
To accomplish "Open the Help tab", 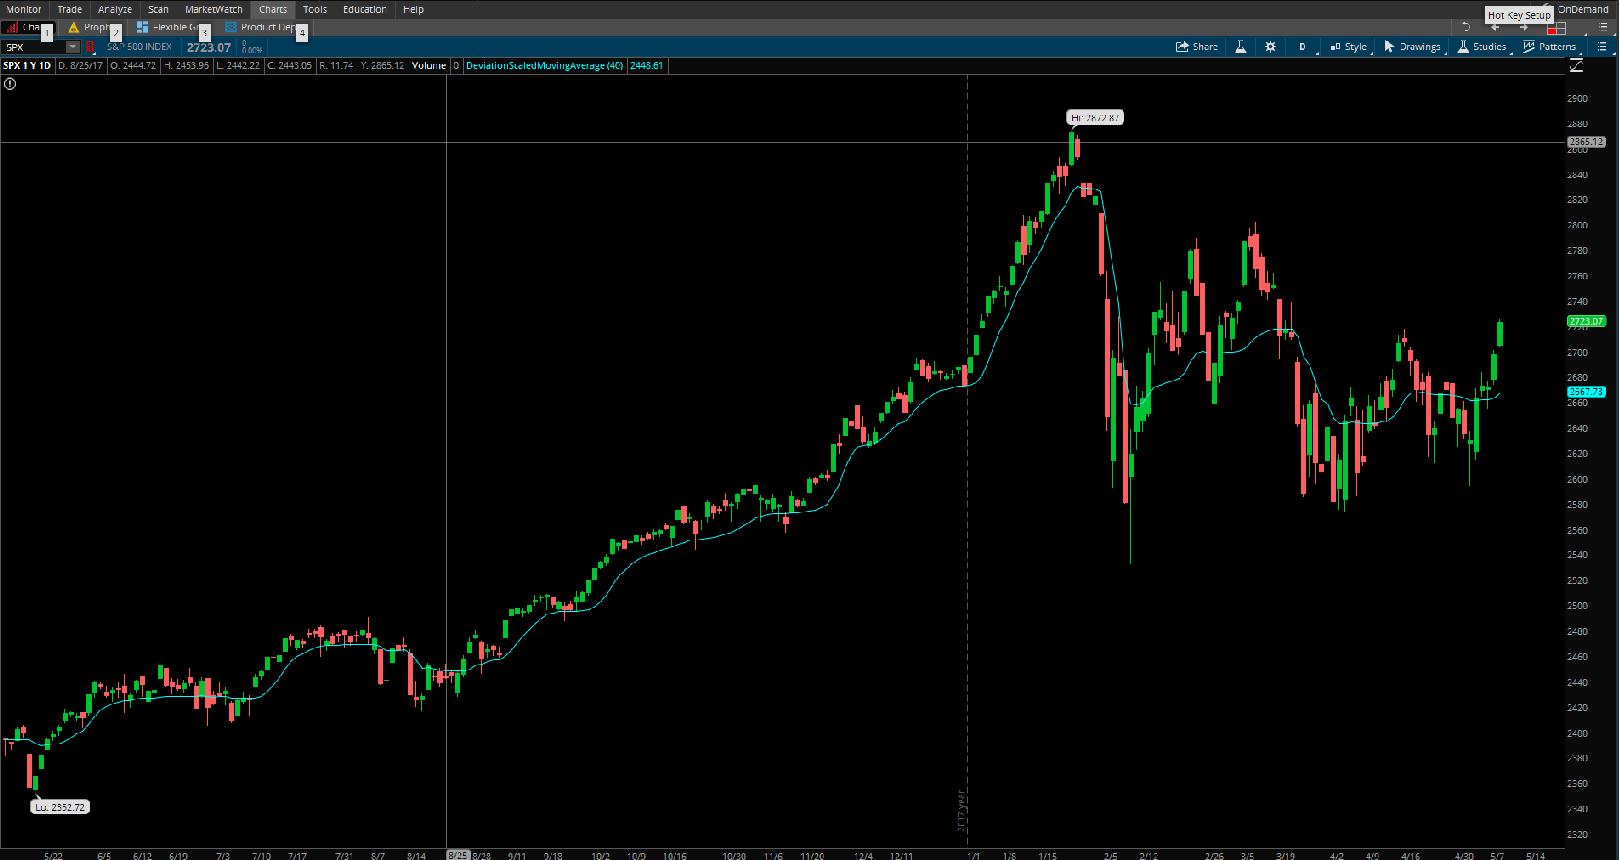I will tap(413, 9).
